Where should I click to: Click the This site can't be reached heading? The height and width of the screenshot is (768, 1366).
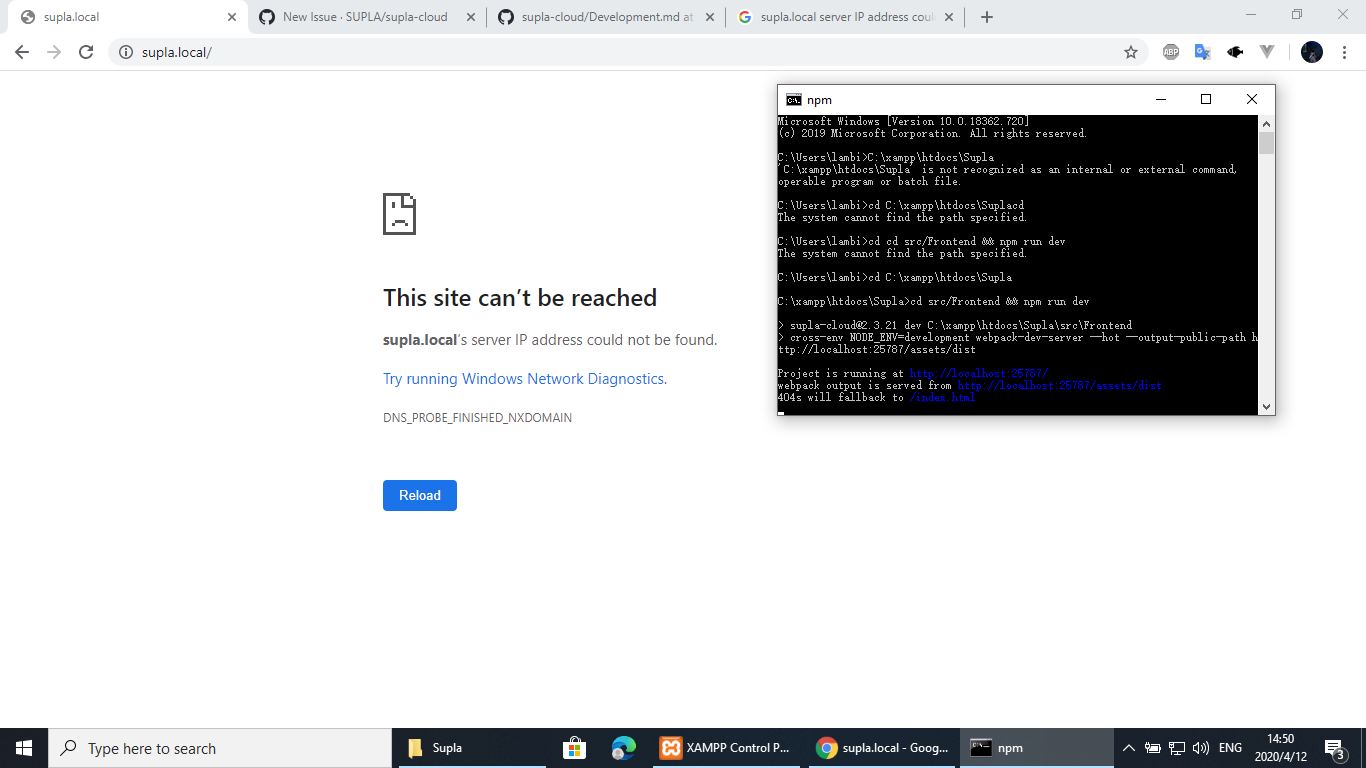520,298
